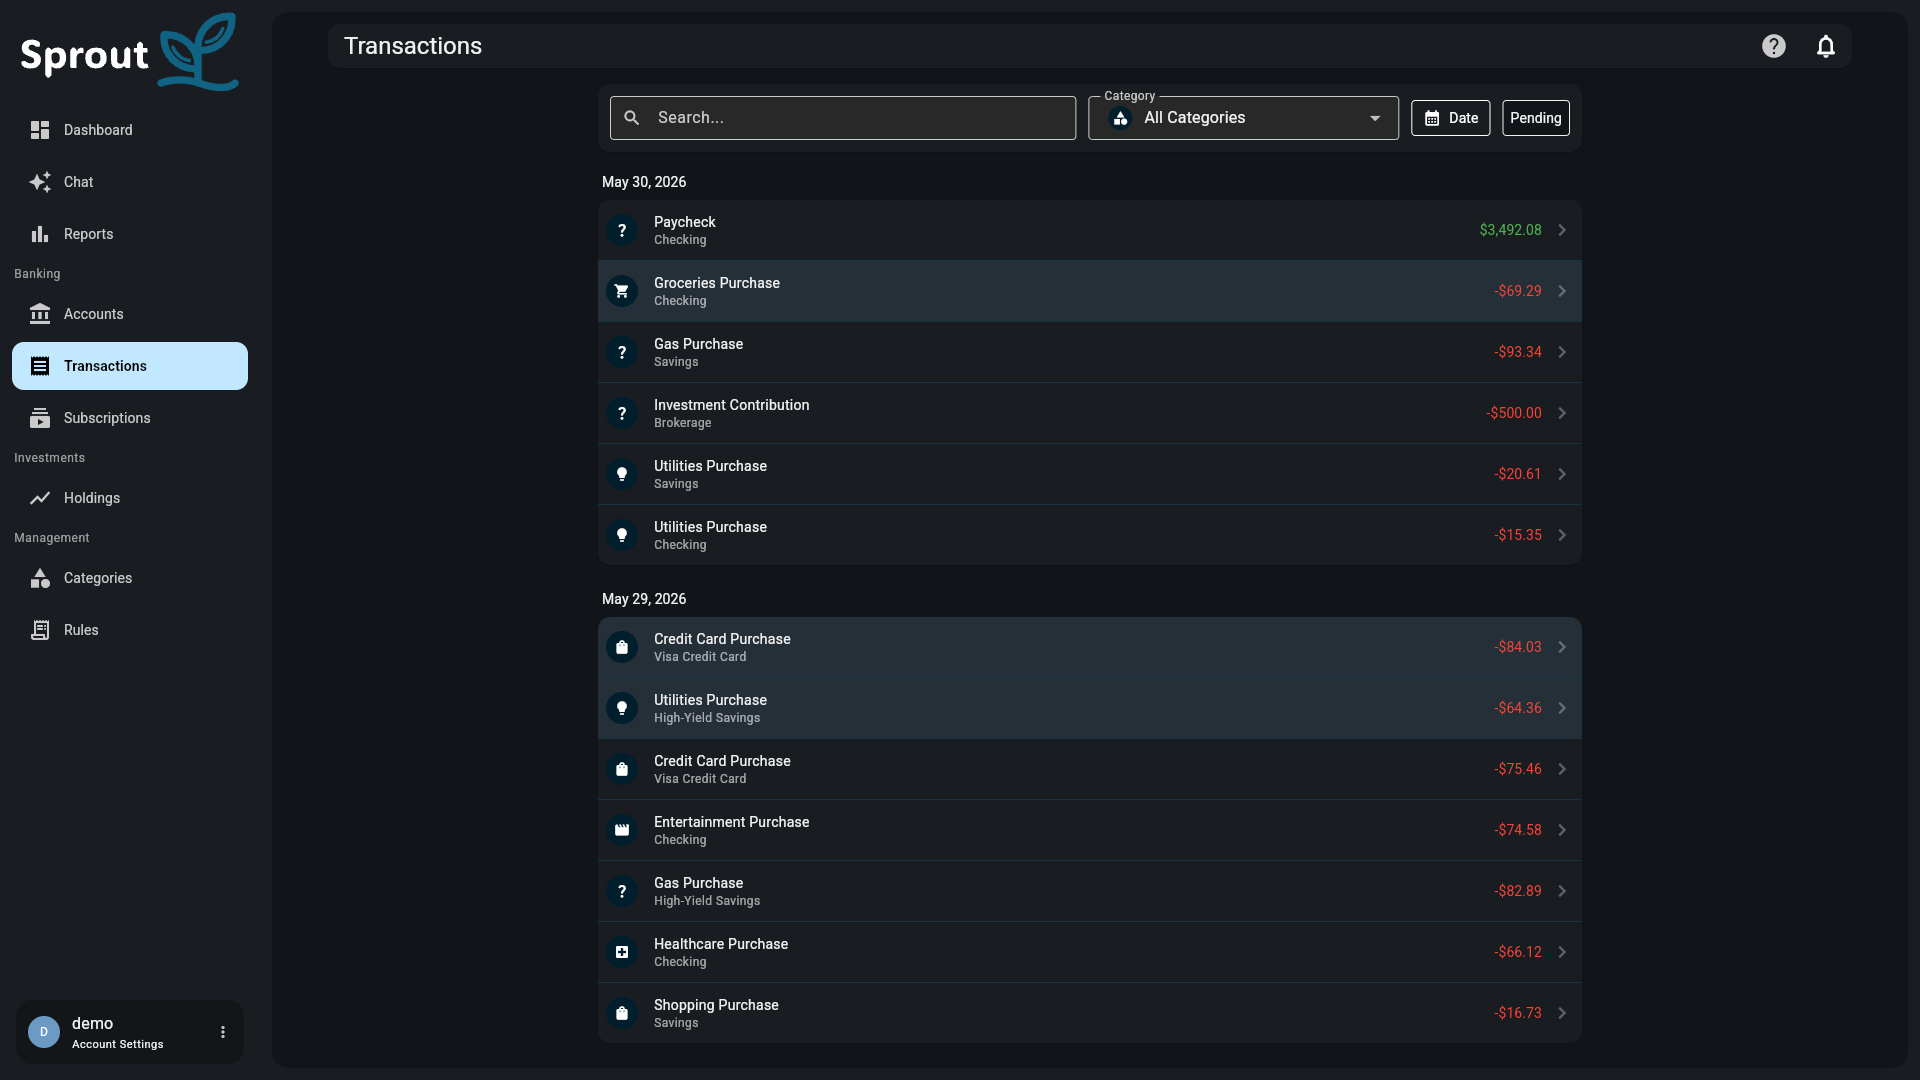The image size is (1920, 1080).
Task: Open the Rules page
Action: click(130, 630)
